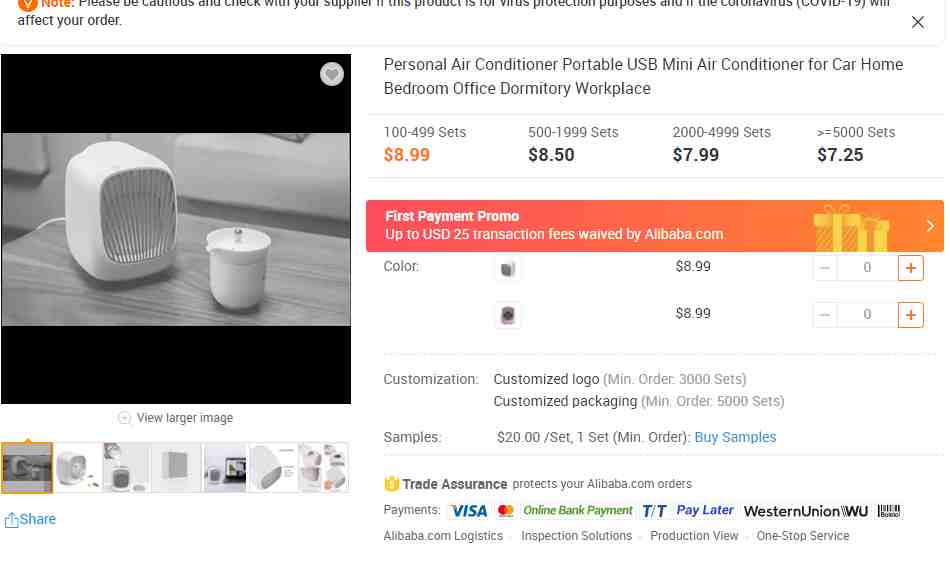This screenshot has height=563, width=950.
Task: Click the Trade Assurance shield icon
Action: coord(391,484)
